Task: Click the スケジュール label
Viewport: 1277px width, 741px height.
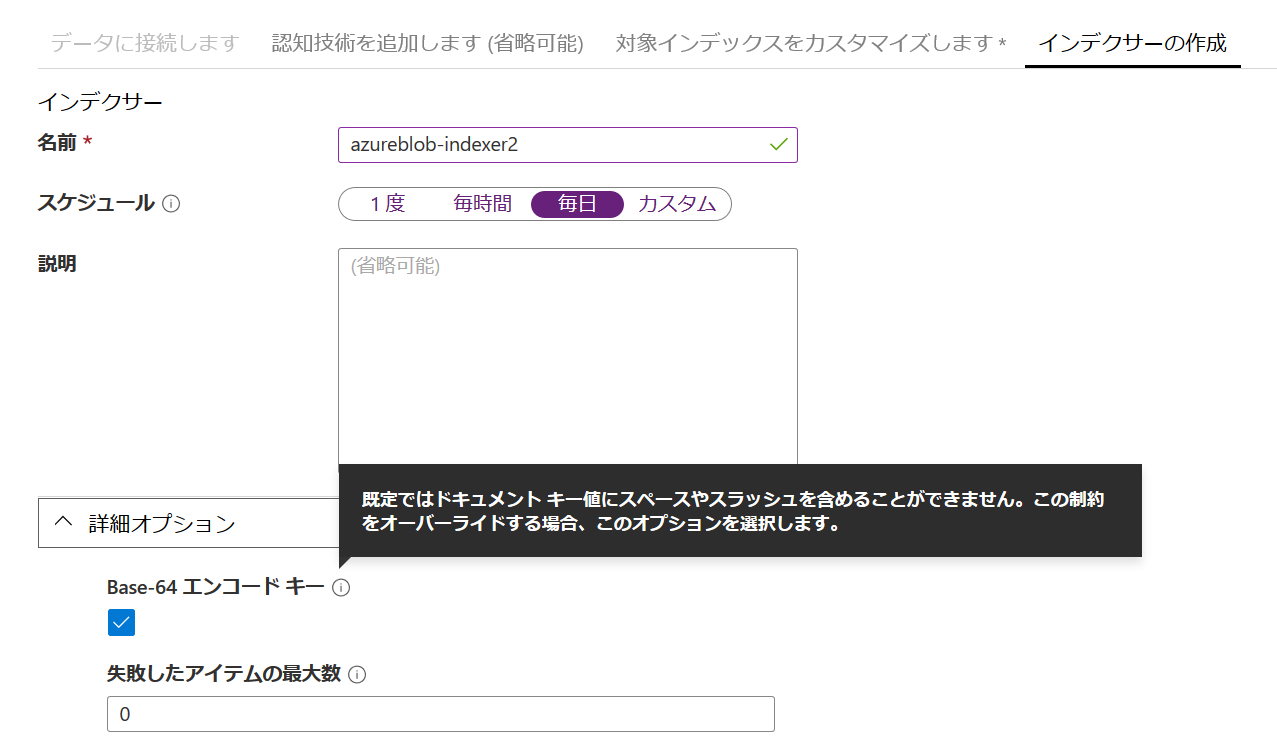Action: coord(96,203)
